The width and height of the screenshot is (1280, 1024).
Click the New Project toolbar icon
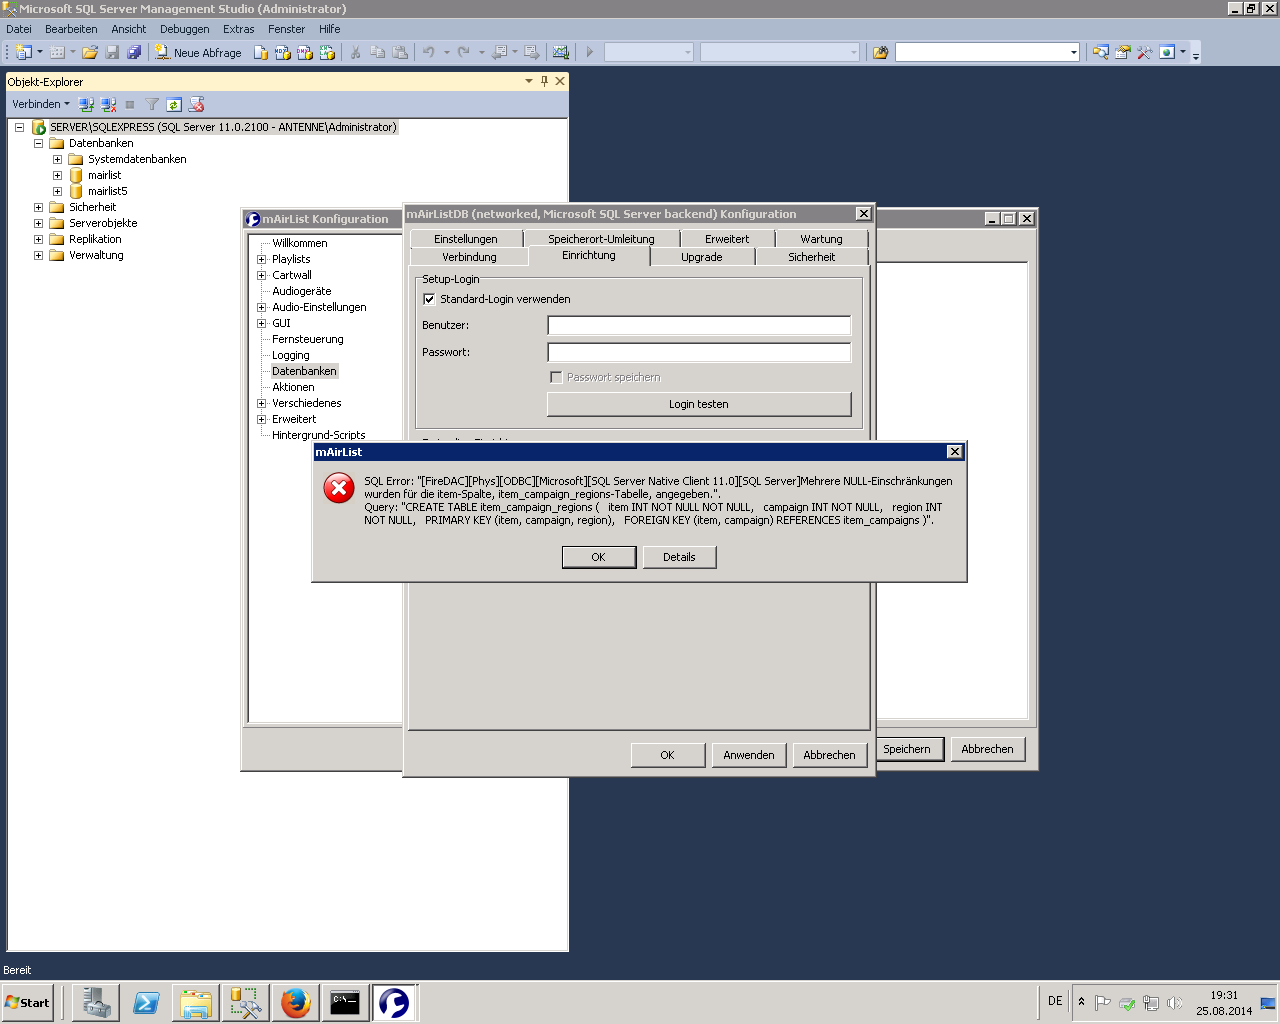coord(24,52)
